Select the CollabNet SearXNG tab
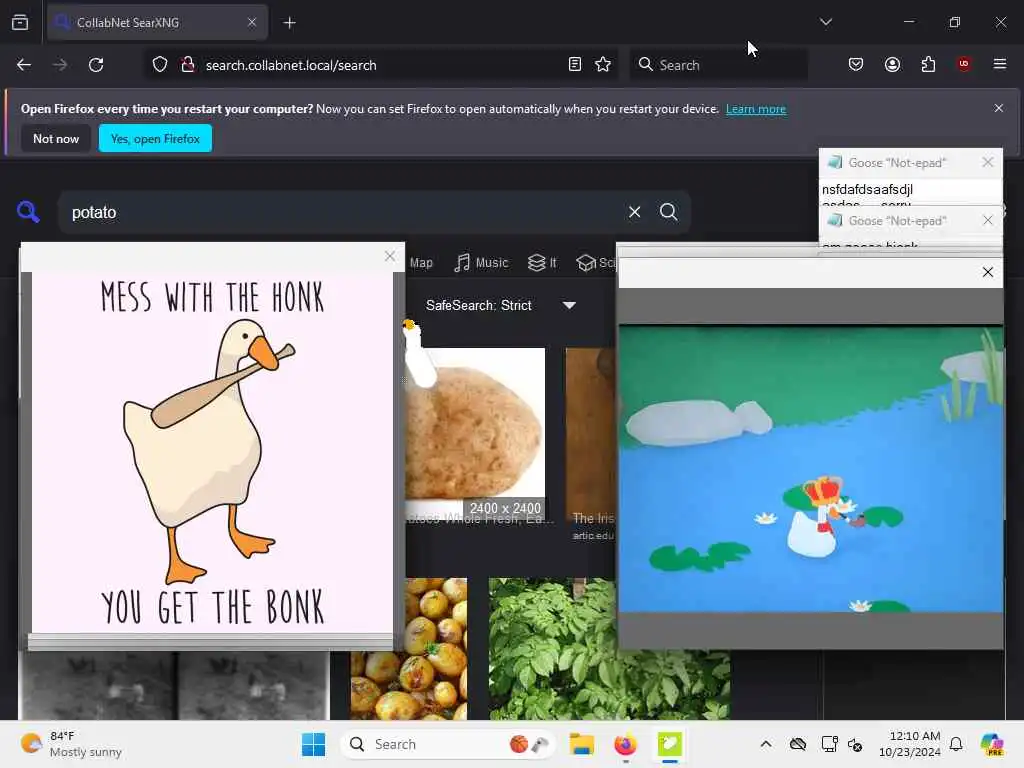Screen dimensions: 1024x768 tap(157, 23)
